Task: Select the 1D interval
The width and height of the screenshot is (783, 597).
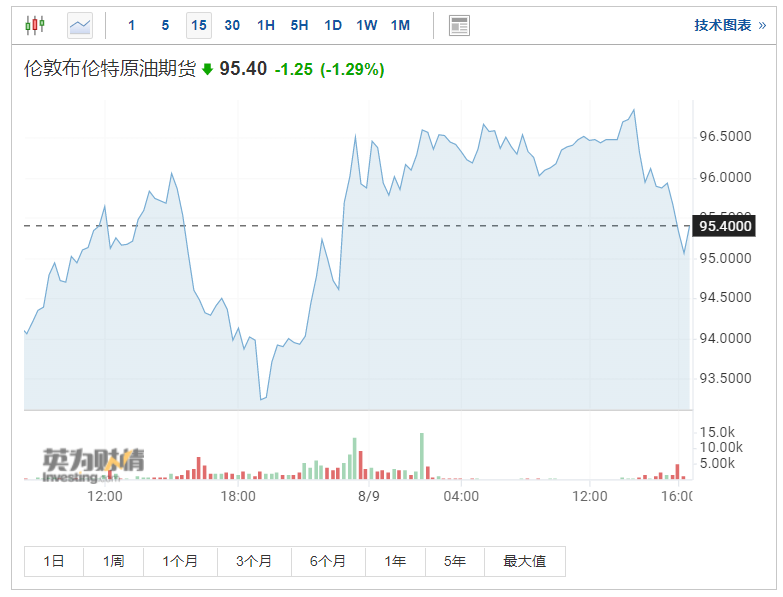Action: click(x=333, y=25)
